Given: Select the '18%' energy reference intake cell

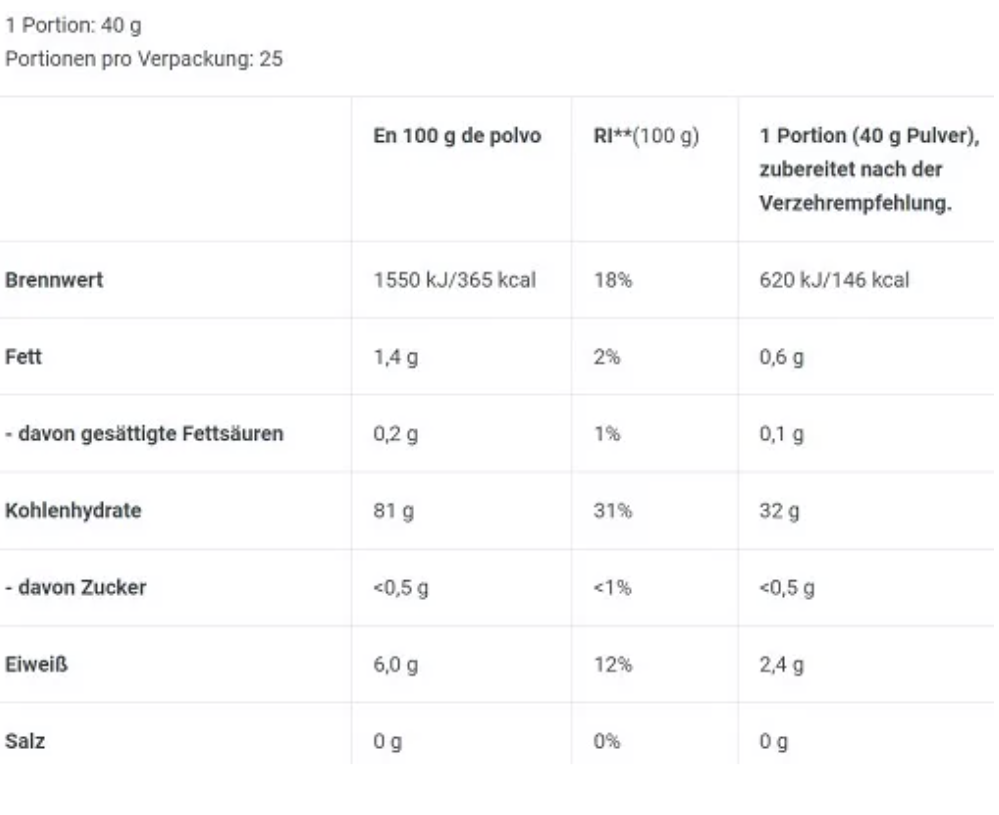Looking at the screenshot, I should [x=612, y=280].
